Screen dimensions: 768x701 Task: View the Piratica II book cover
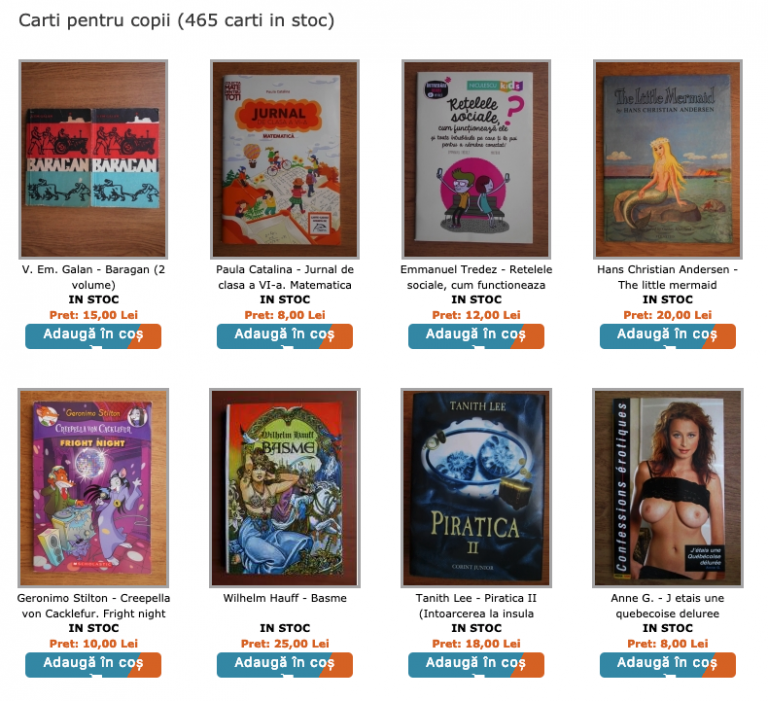[x=476, y=488]
